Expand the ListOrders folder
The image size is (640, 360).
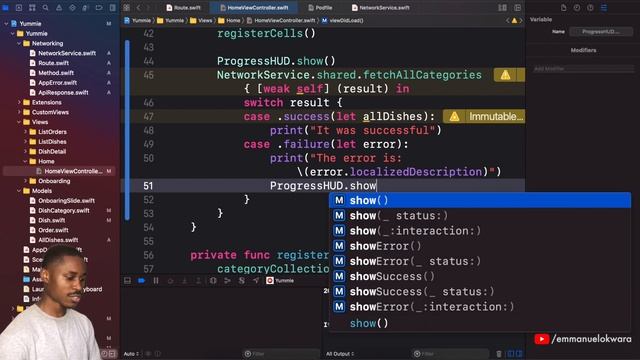click(x=26, y=132)
